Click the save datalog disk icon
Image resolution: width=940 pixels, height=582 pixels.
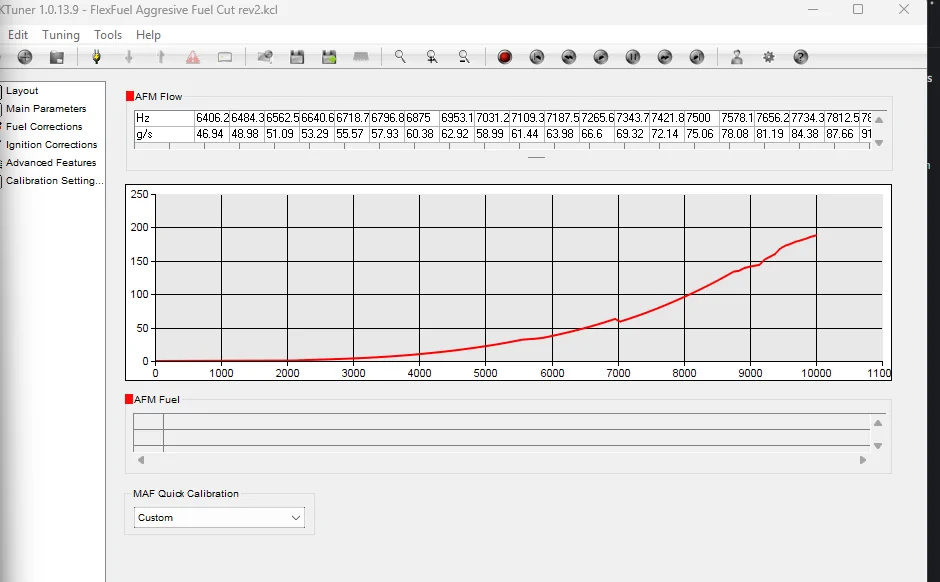[297, 57]
